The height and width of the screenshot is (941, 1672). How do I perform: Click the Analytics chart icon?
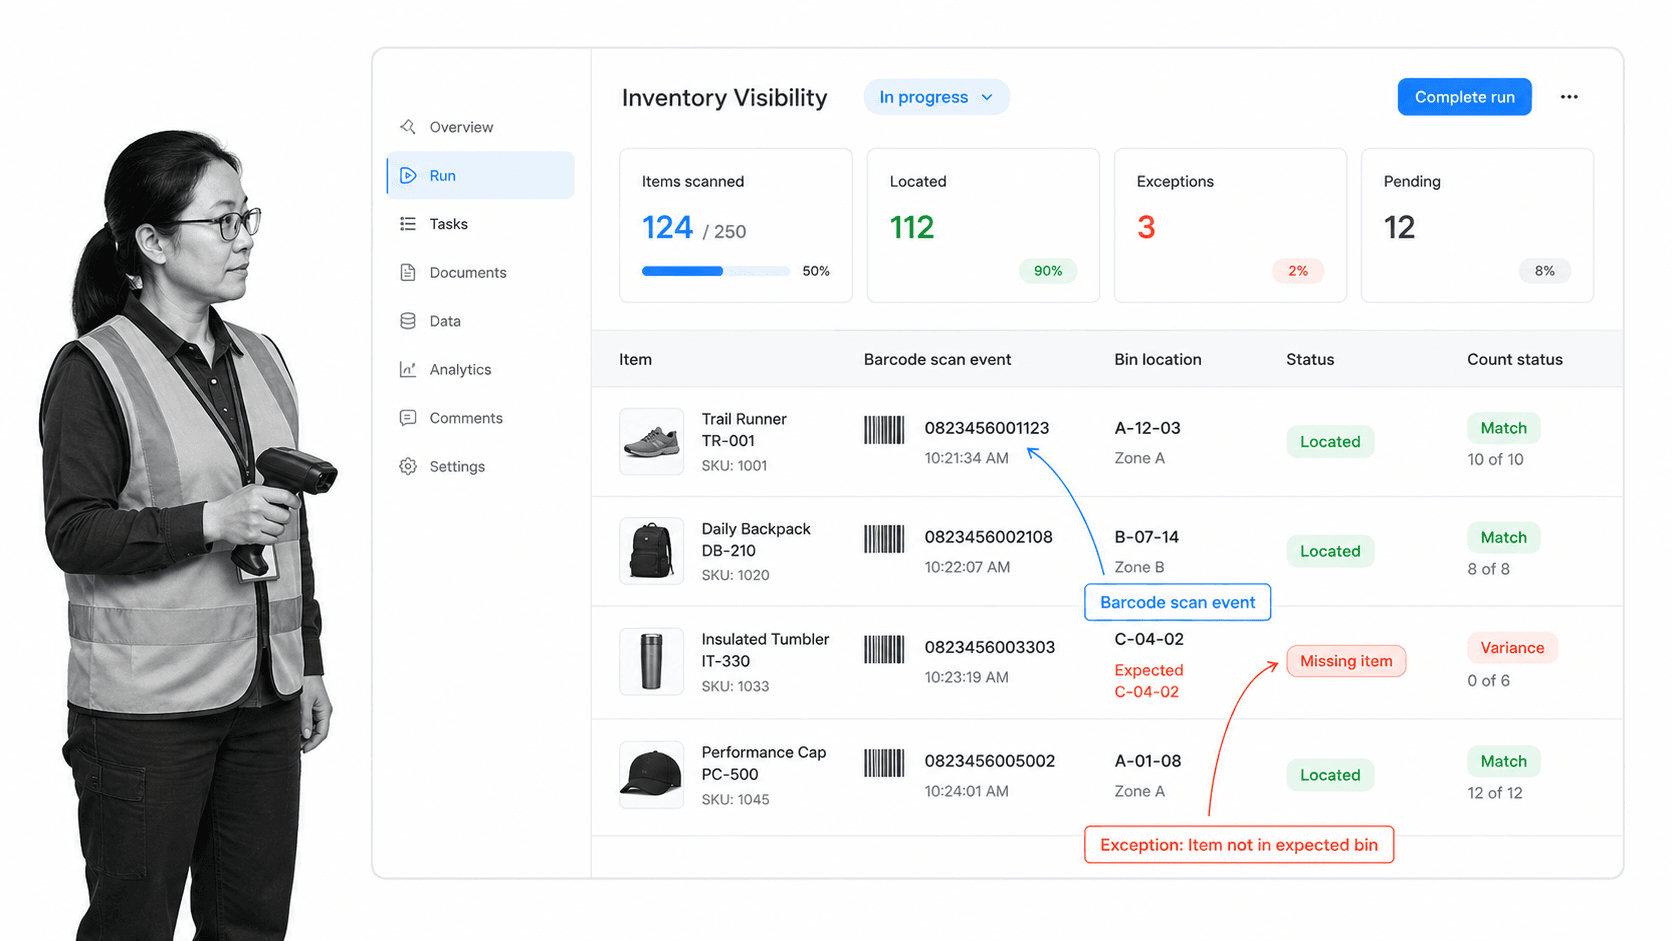point(408,369)
